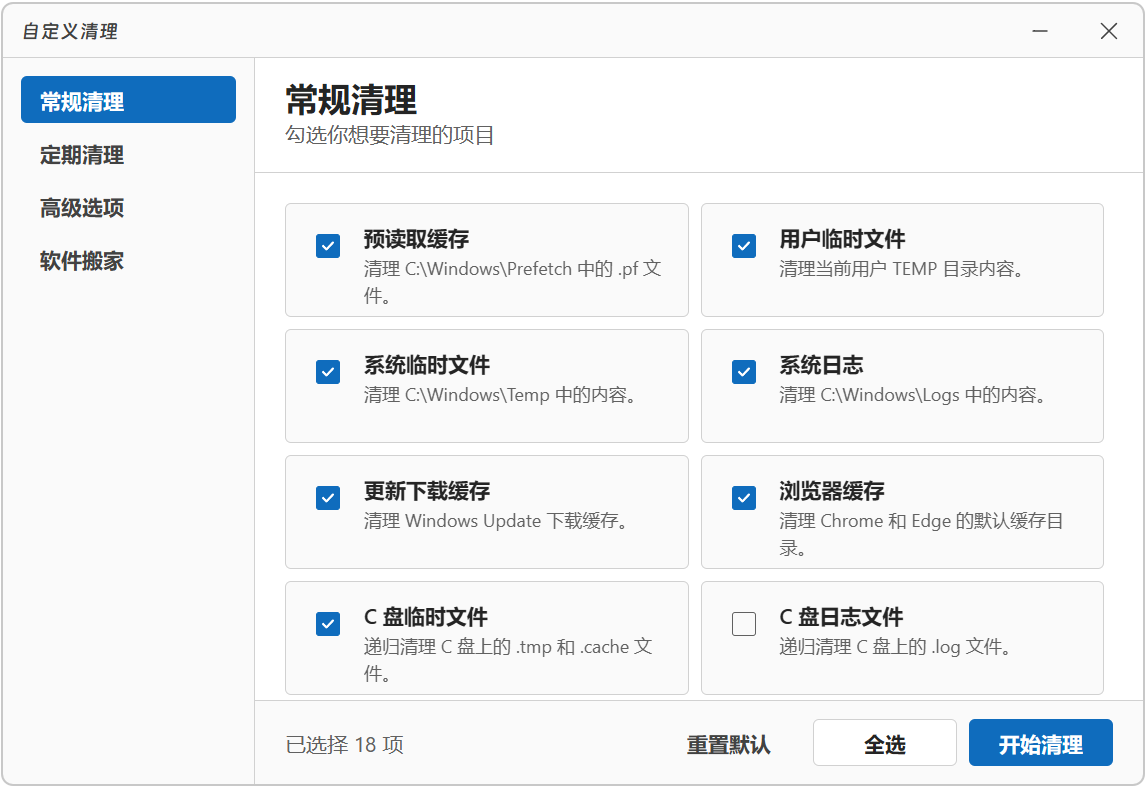Click the TEMP 目录内容 description text
Image resolution: width=1146 pixels, height=788 pixels.
(902, 269)
